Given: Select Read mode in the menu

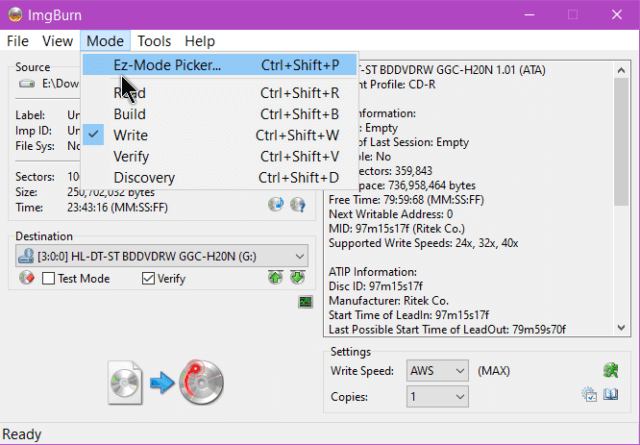Looking at the screenshot, I should pyautogui.click(x=220, y=93).
